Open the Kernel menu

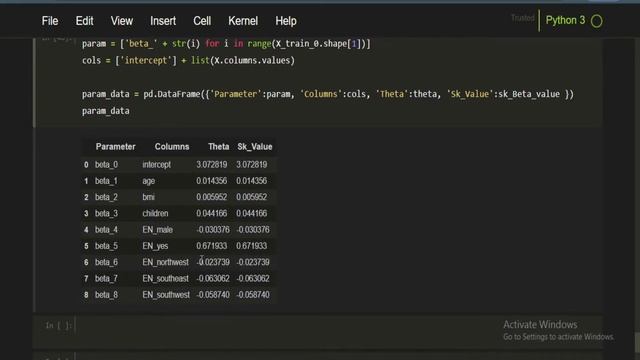pos(243,21)
